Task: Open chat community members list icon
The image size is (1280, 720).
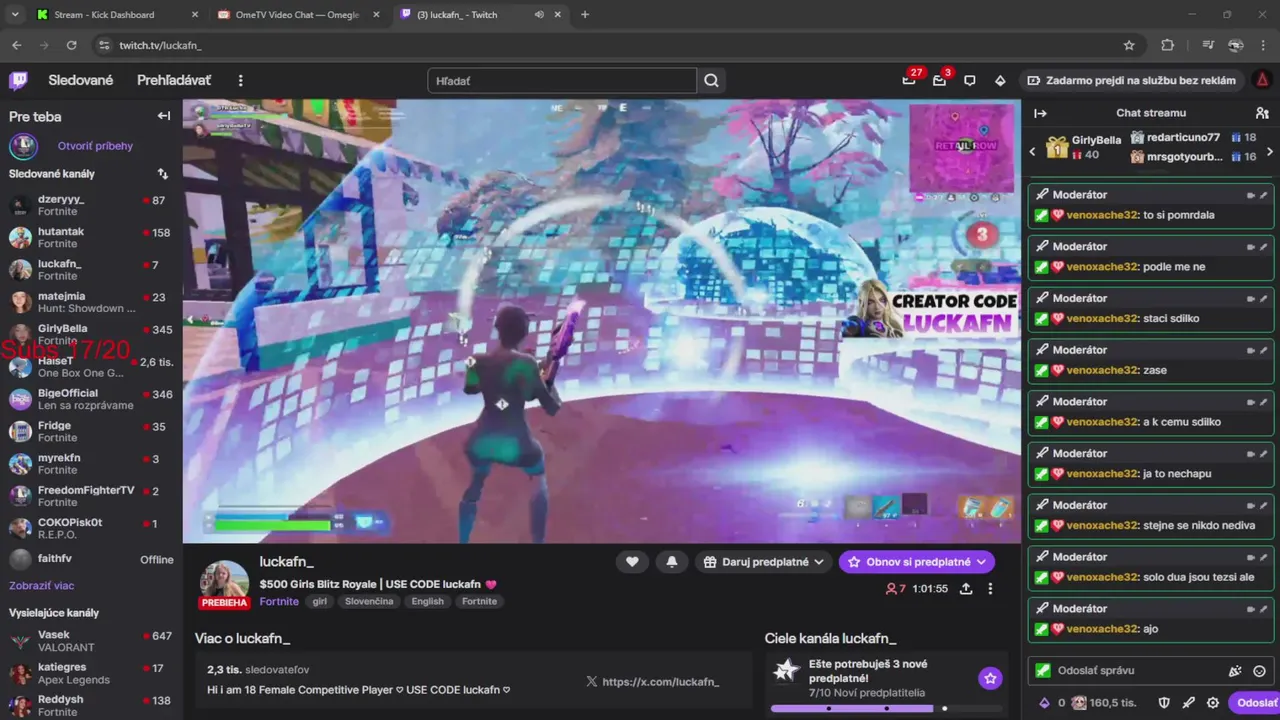Action: (1262, 113)
